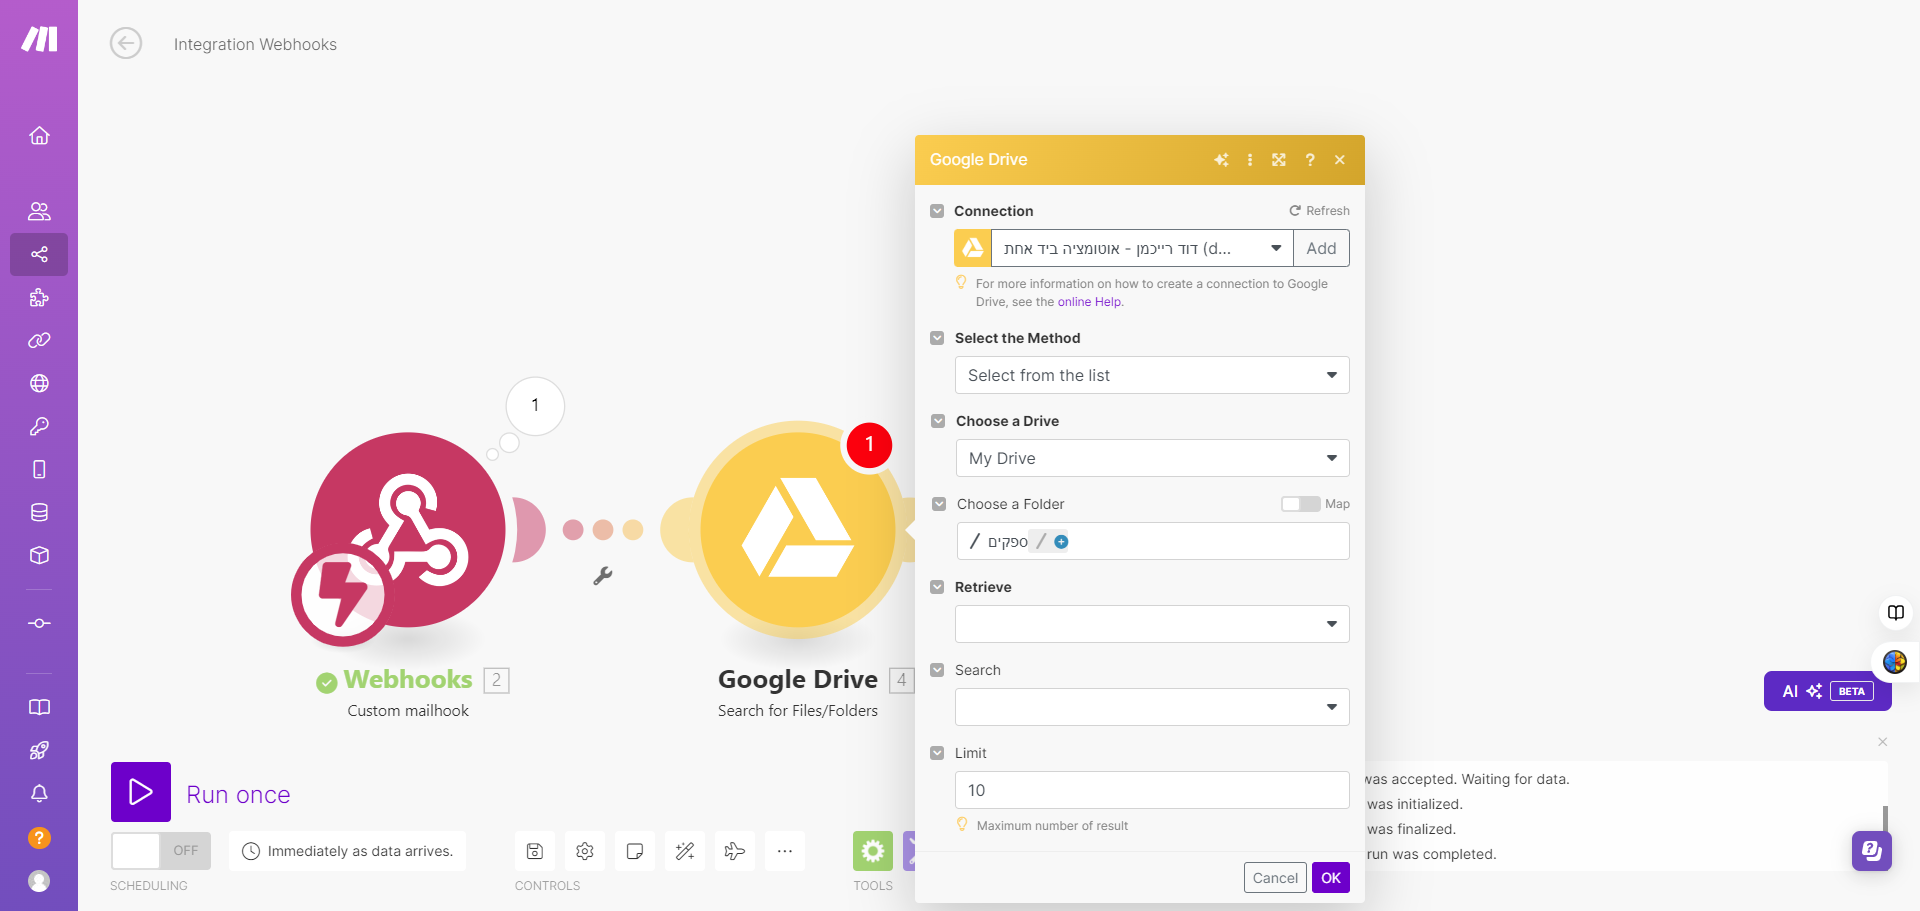Click the Choose a Folder path field

click(1152, 541)
